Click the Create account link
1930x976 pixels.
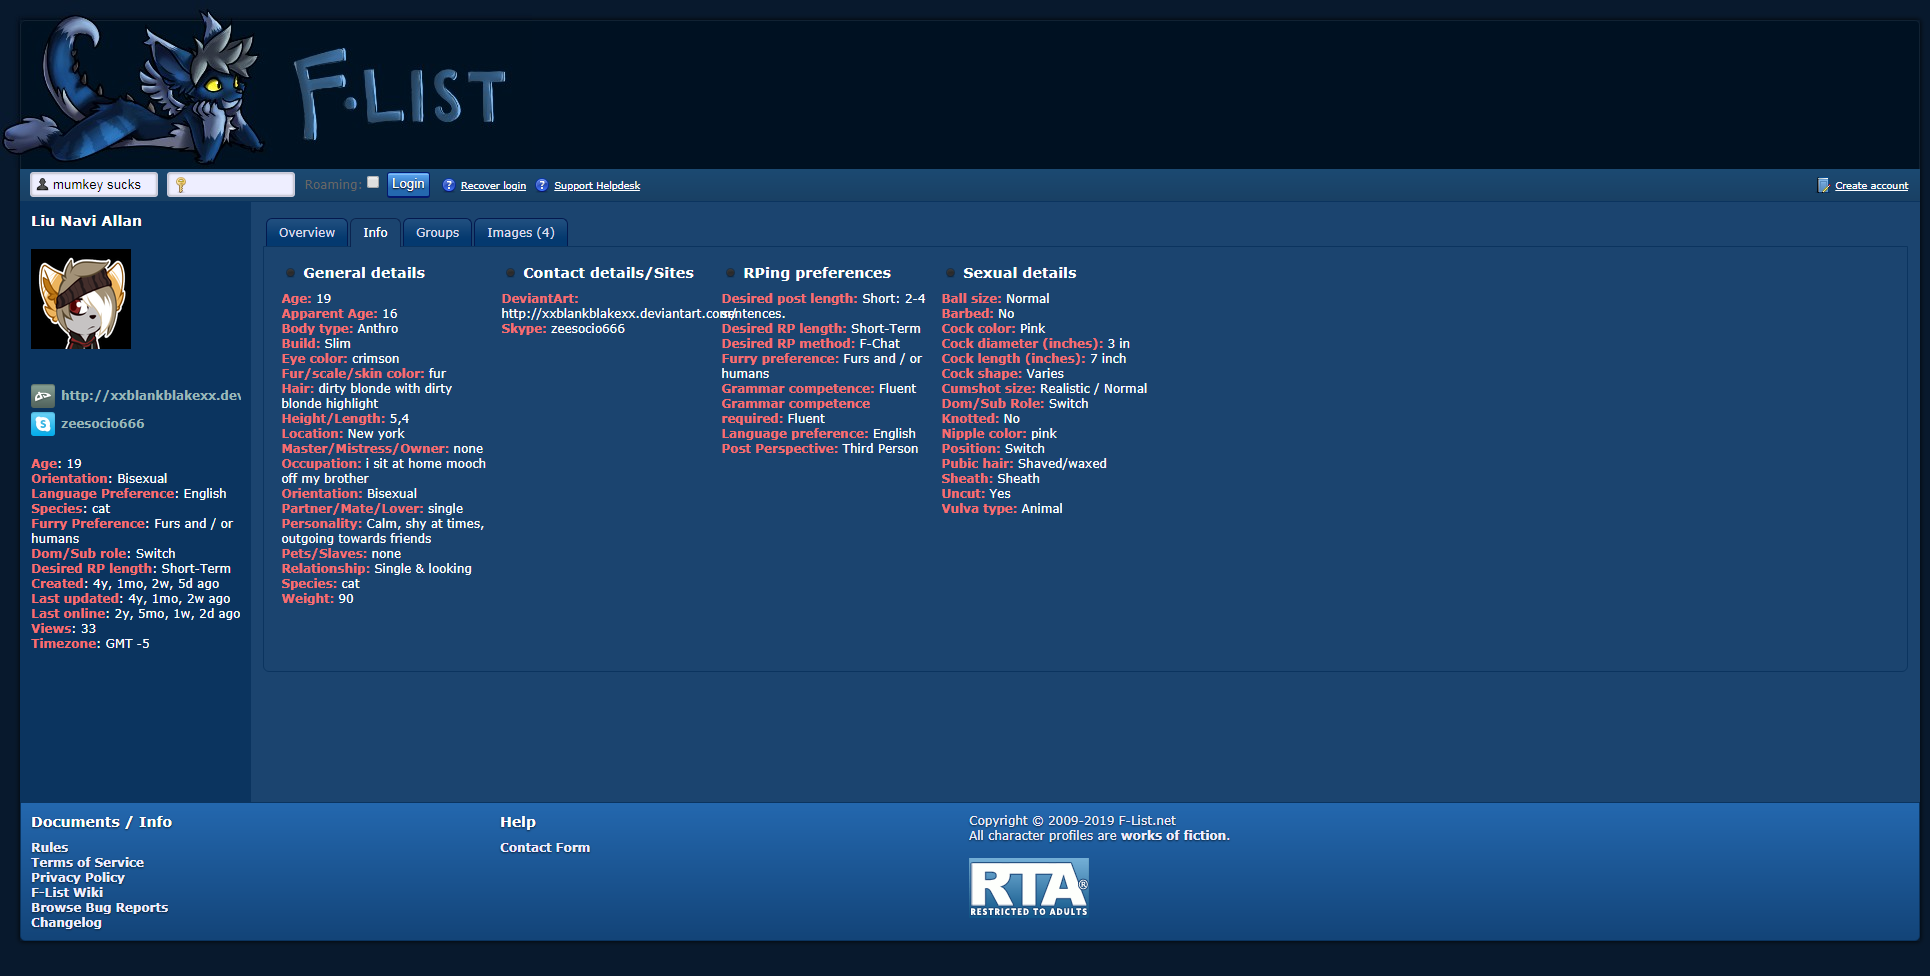tap(1871, 186)
